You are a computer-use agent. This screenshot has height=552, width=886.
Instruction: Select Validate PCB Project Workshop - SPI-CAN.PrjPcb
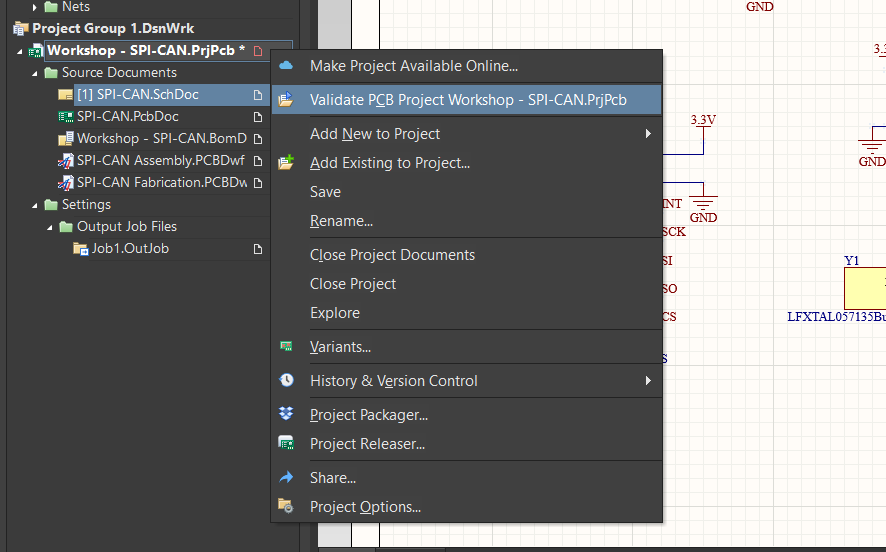tap(467, 99)
